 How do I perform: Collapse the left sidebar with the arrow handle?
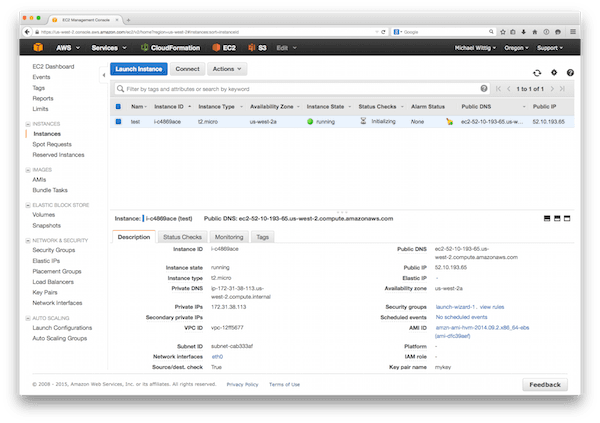[x=104, y=72]
